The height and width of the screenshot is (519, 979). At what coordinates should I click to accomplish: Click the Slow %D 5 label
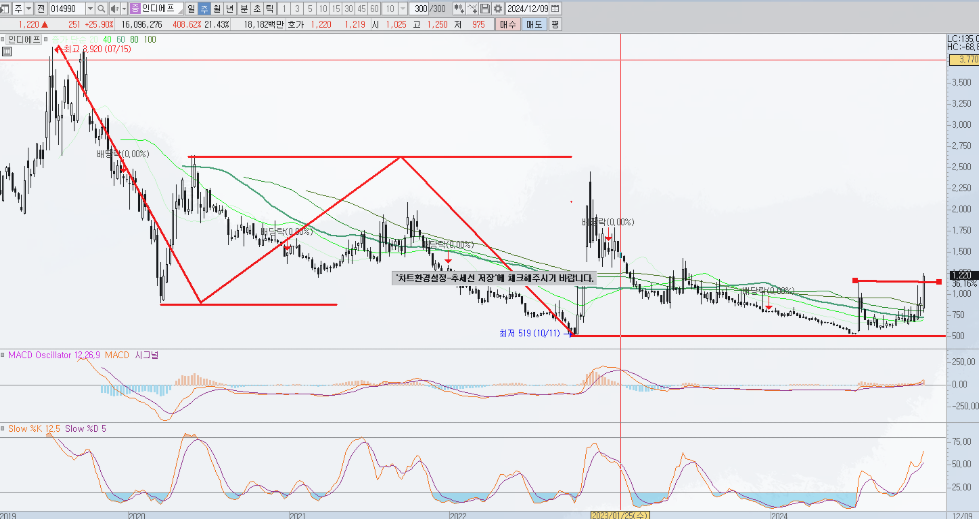[86, 428]
